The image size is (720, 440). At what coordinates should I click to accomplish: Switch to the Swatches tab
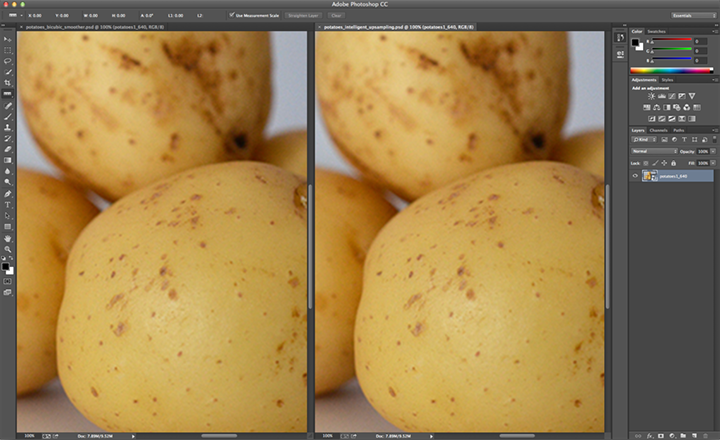click(657, 31)
